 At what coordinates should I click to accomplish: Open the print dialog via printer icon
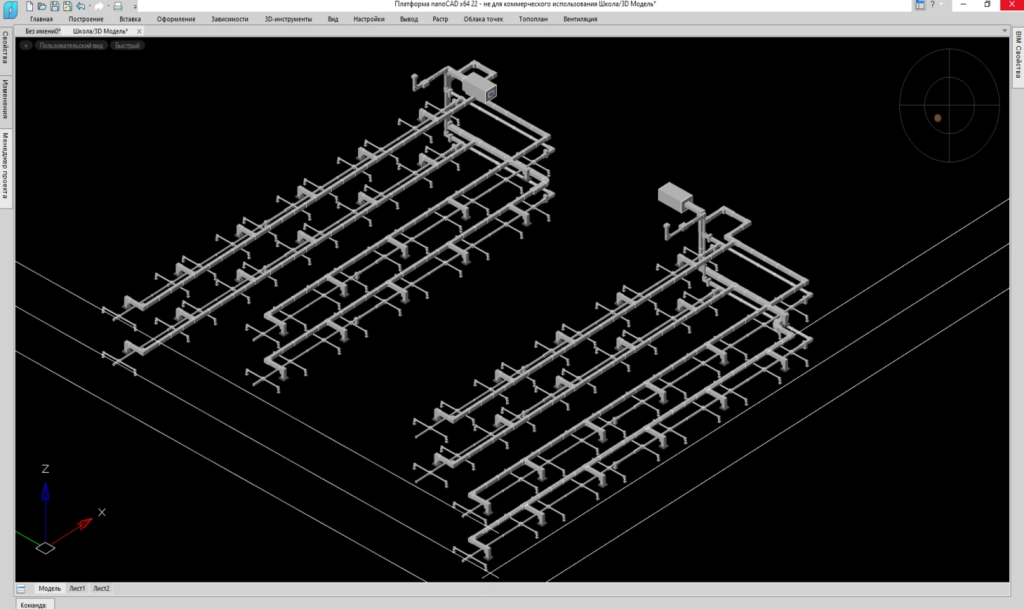(x=118, y=7)
